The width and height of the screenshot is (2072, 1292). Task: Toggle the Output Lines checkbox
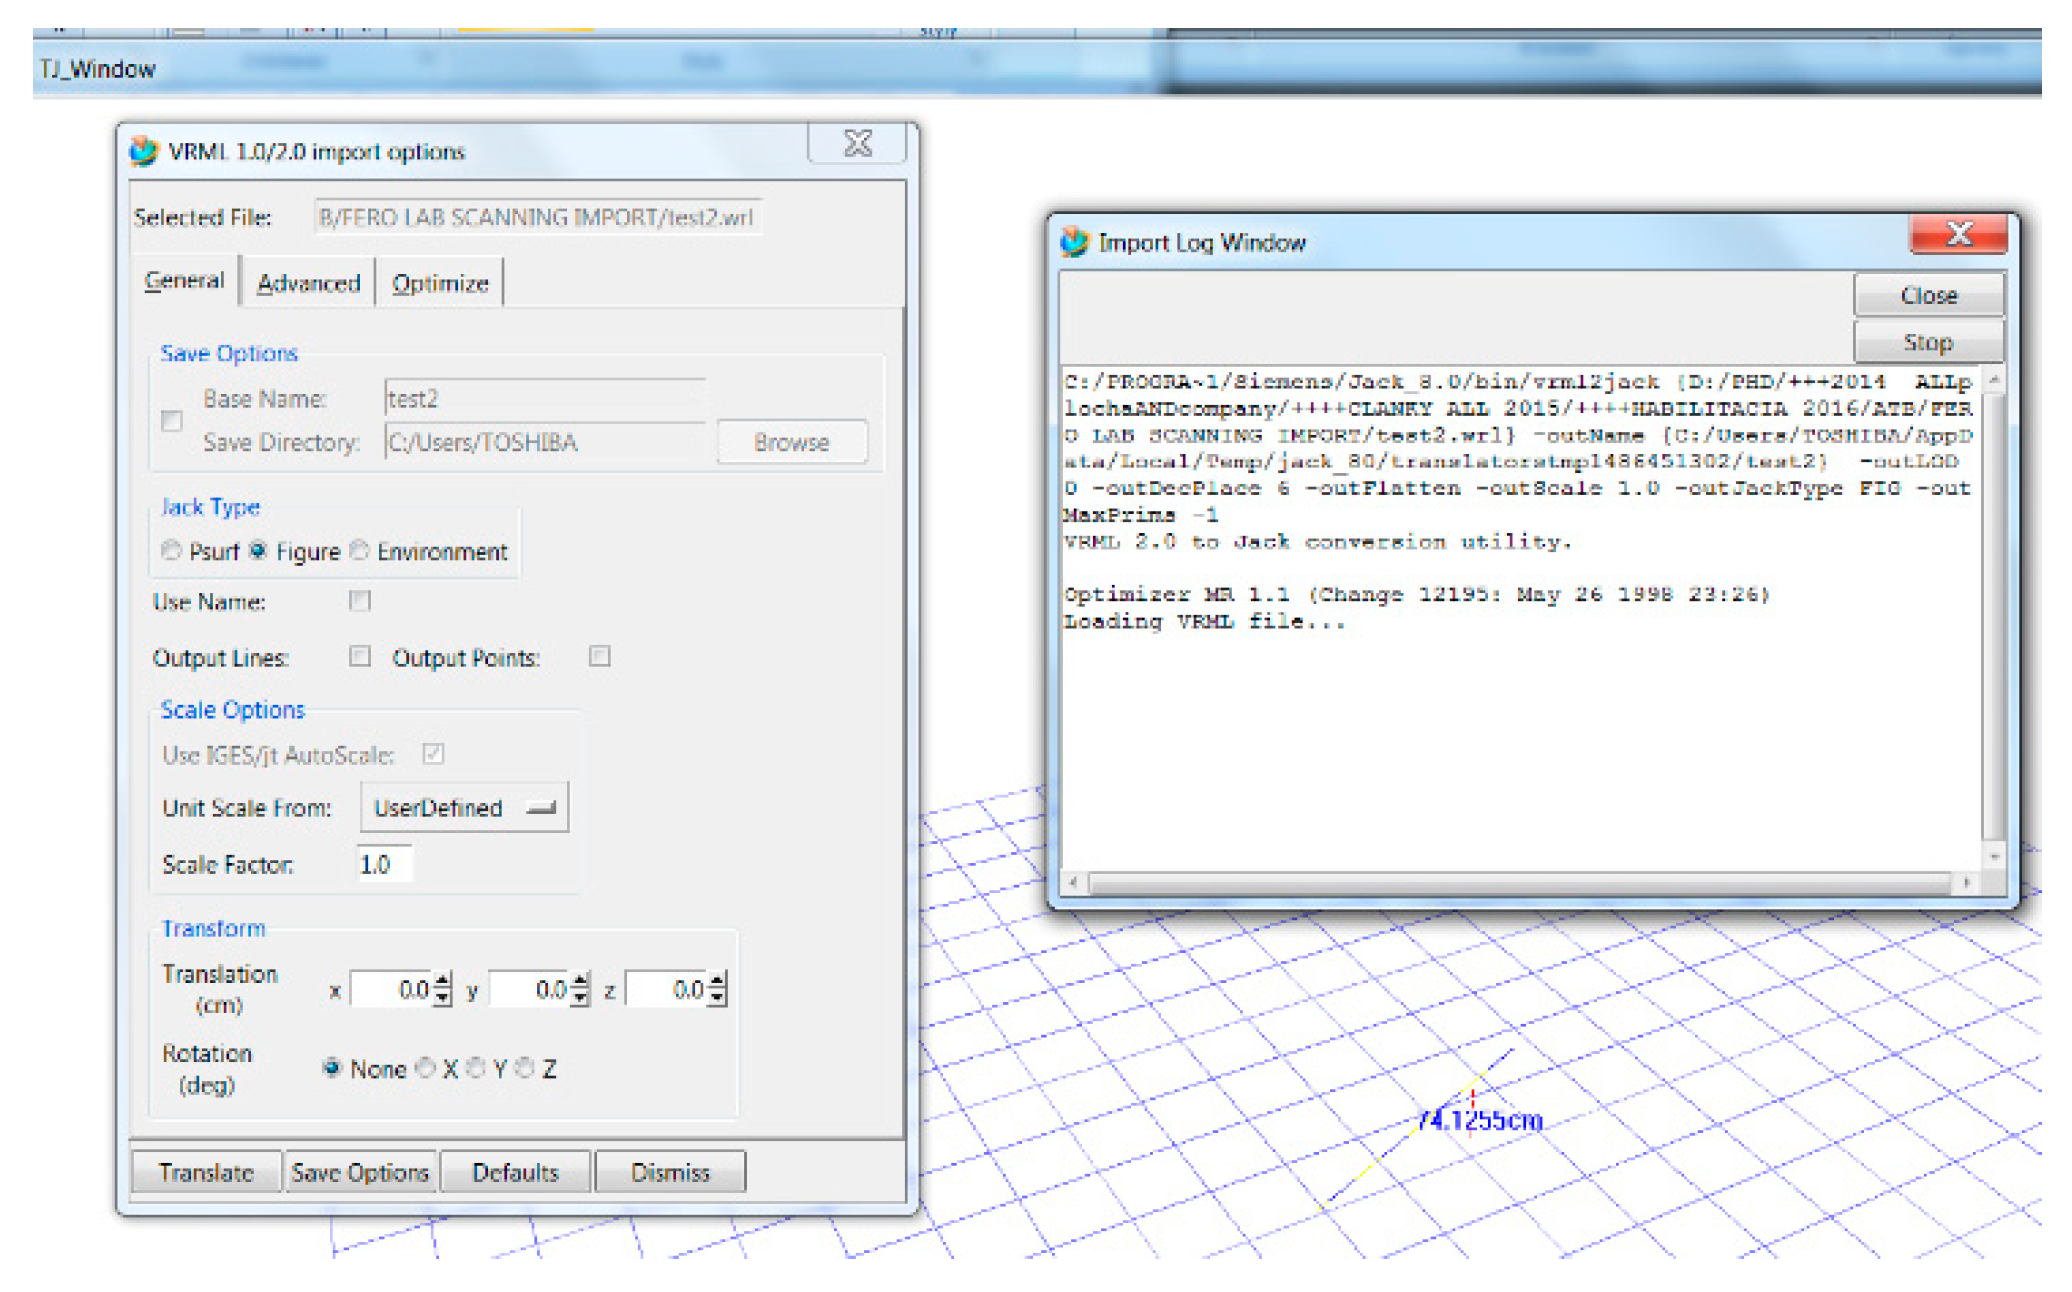coord(359,656)
